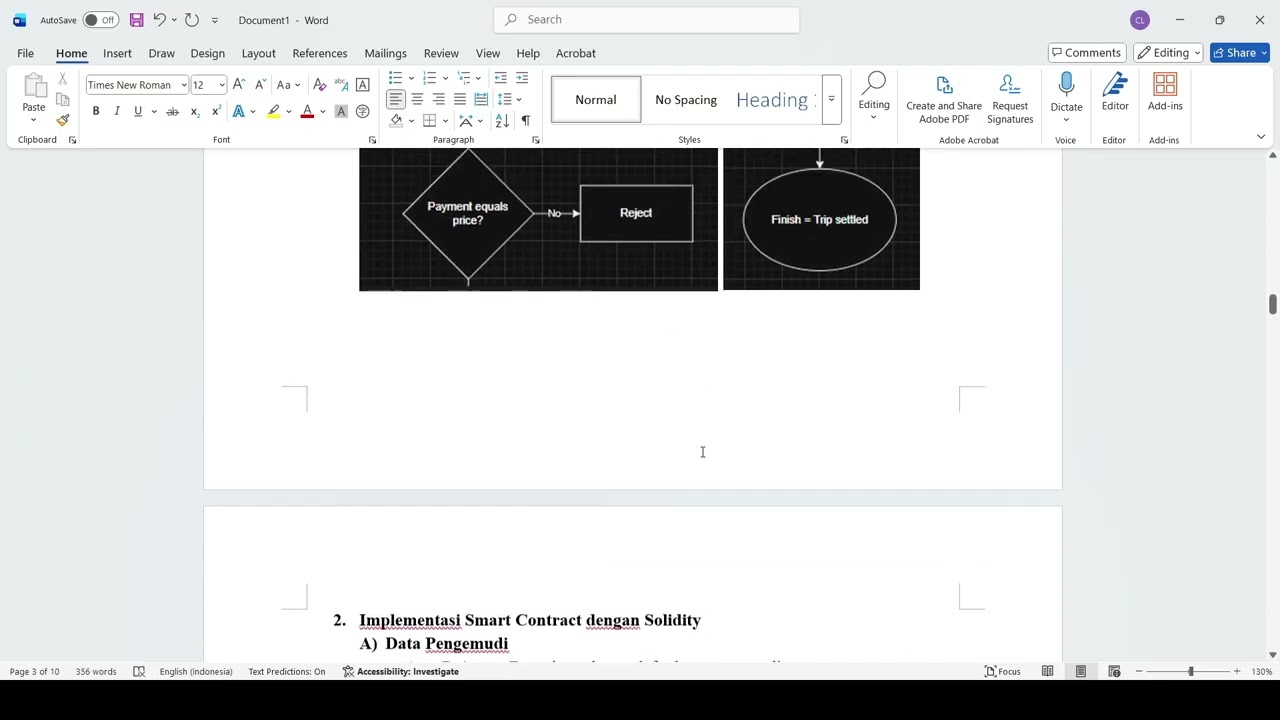This screenshot has height=720, width=1280.
Task: Apply the No Spacing style
Action: (x=686, y=99)
